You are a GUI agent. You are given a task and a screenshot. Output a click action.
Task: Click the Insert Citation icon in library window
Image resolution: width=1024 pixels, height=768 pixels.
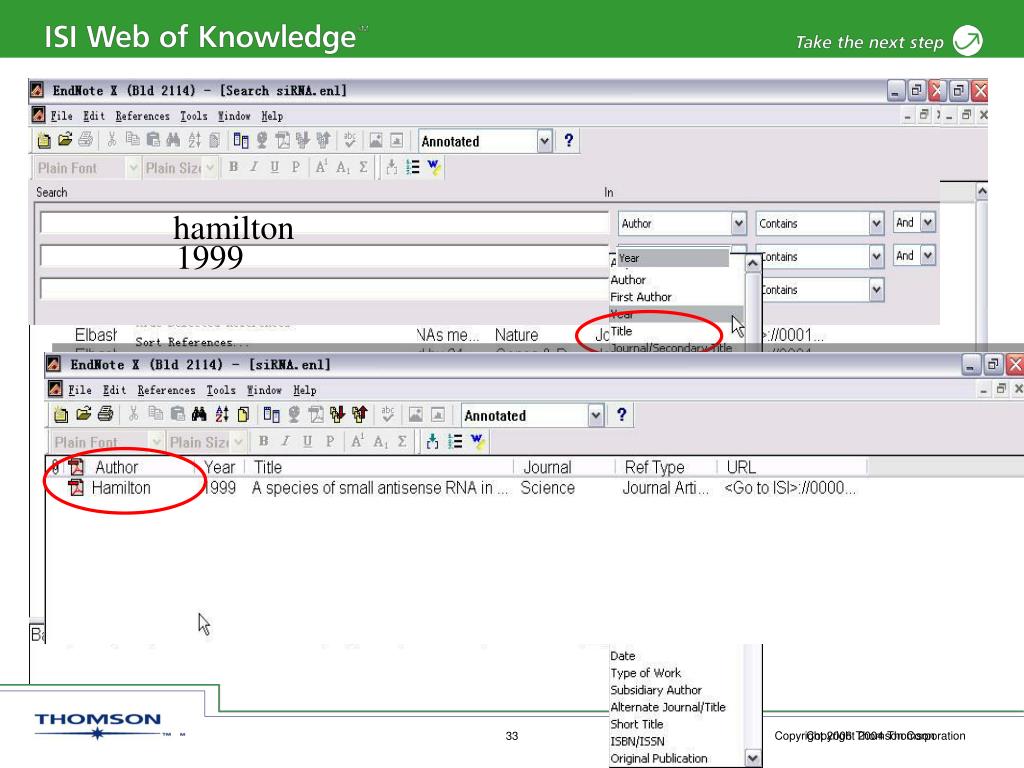pos(432,442)
